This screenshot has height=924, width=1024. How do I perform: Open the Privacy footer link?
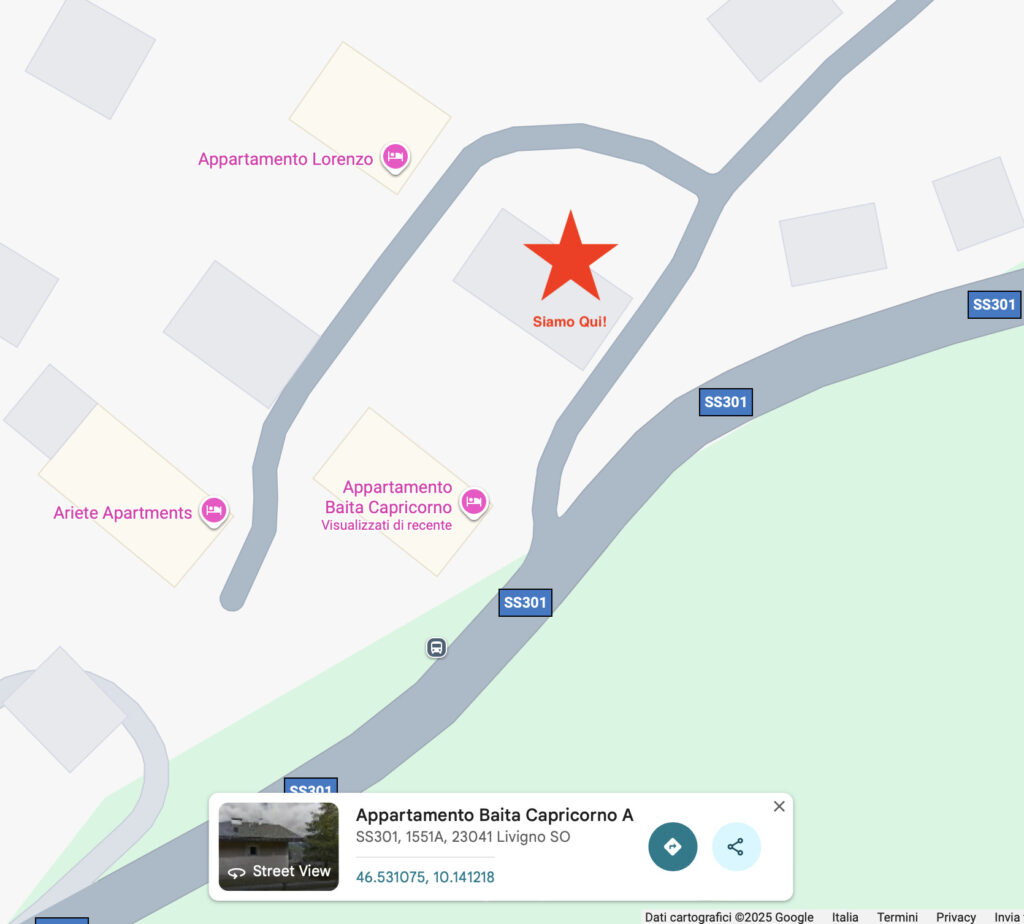[956, 917]
